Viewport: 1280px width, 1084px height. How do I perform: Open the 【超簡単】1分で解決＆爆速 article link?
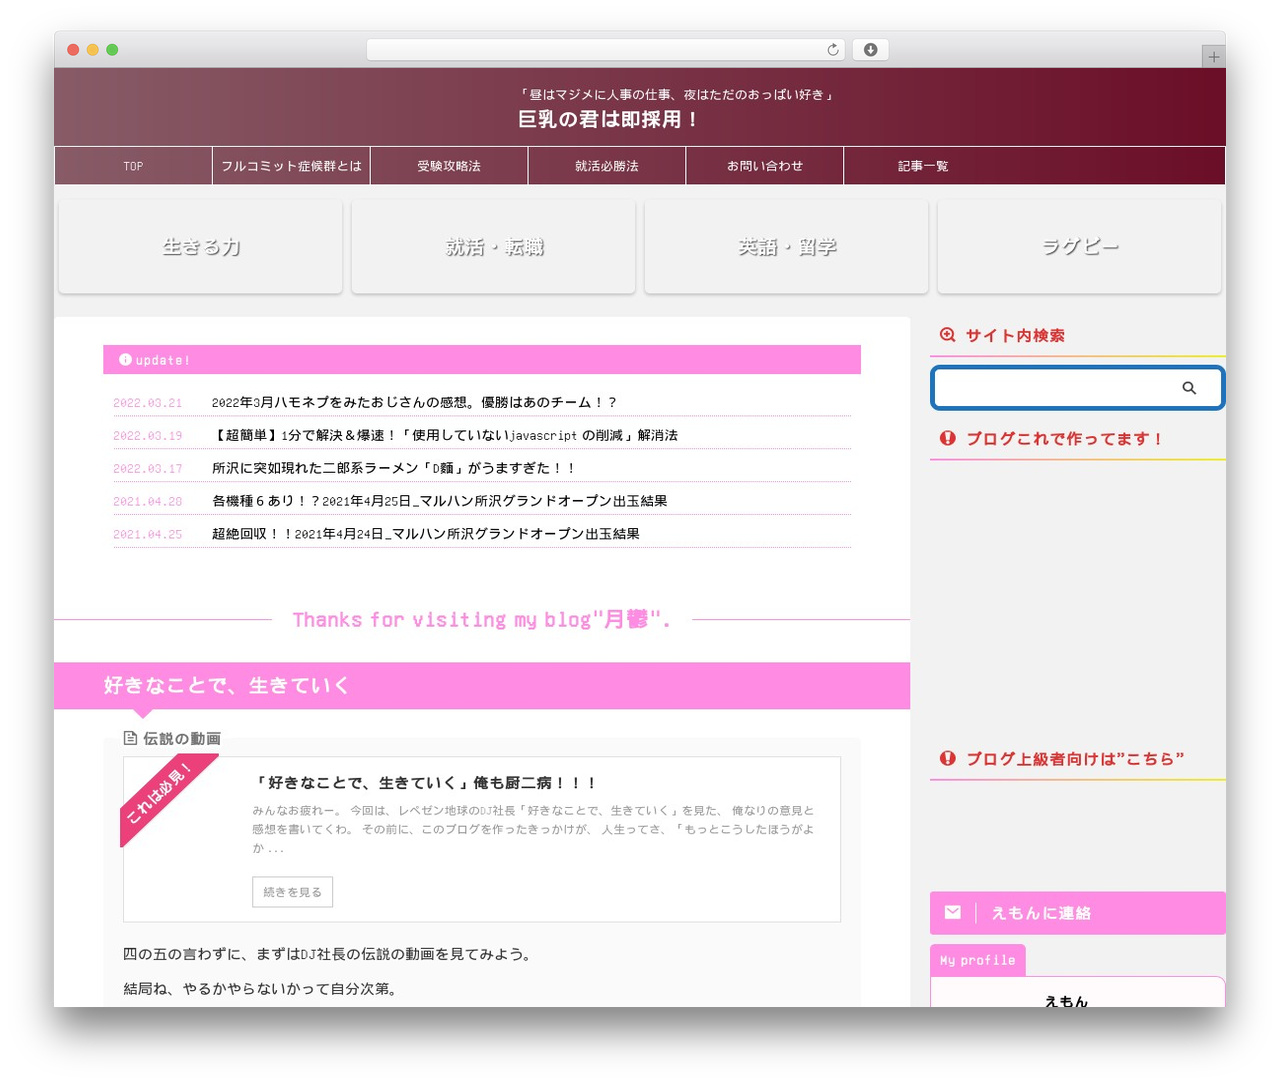pyautogui.click(x=445, y=435)
